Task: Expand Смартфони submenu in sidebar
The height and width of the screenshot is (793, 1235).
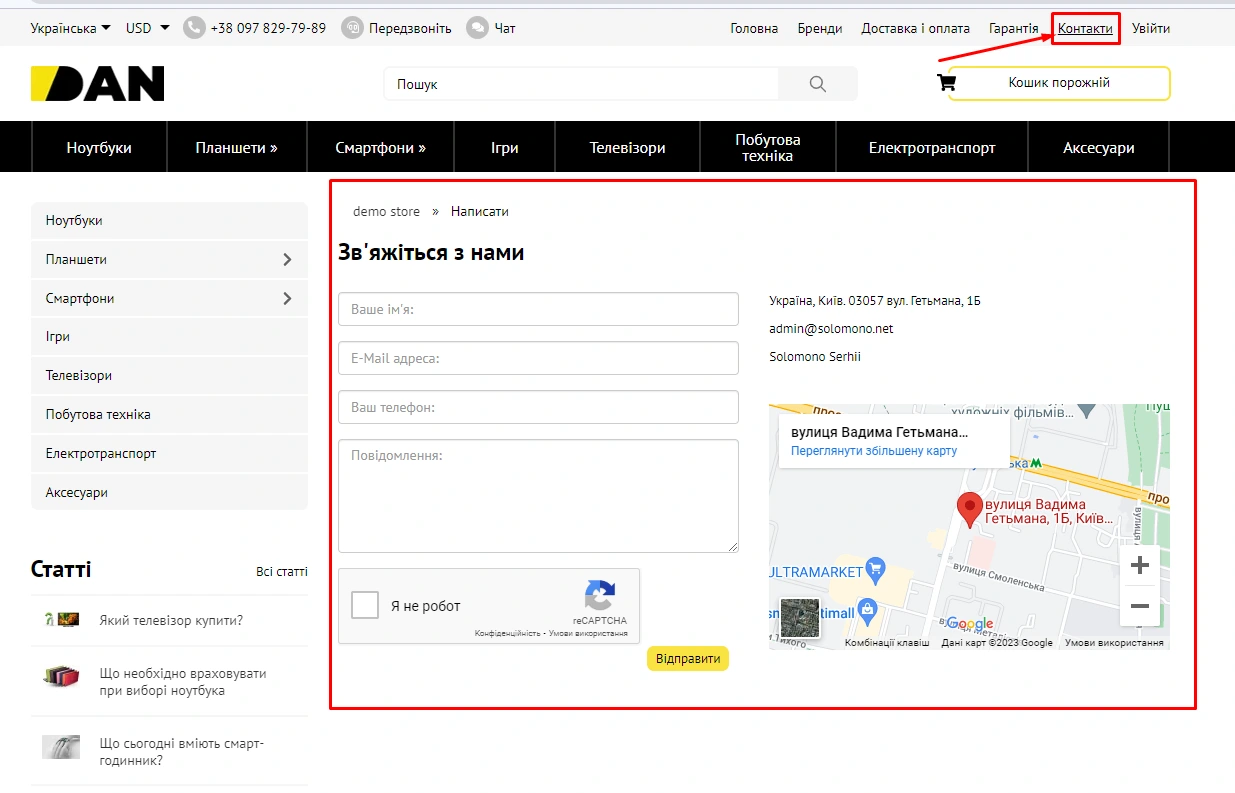Action: (x=287, y=298)
